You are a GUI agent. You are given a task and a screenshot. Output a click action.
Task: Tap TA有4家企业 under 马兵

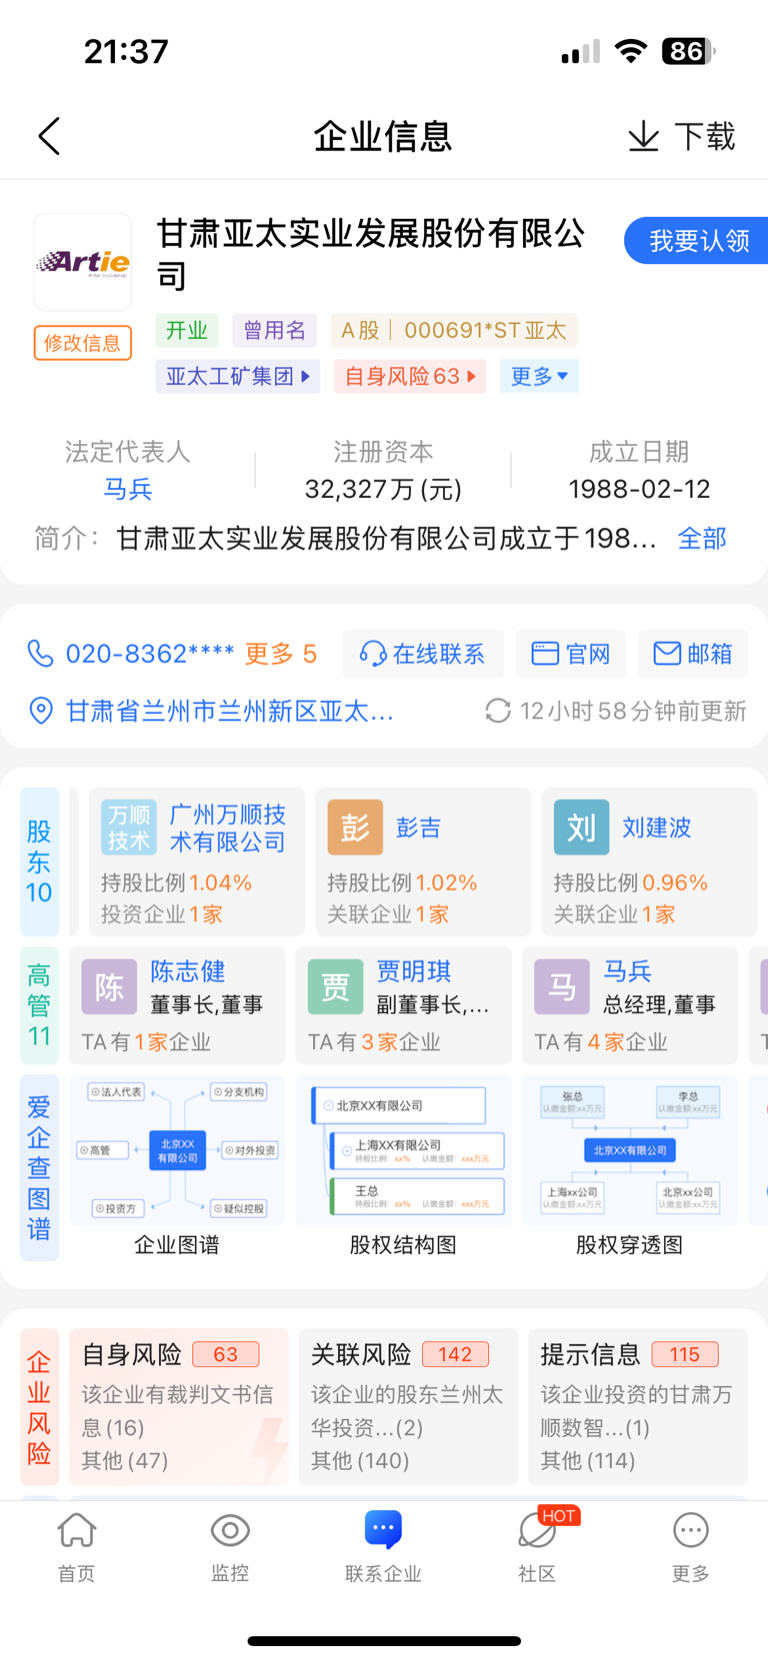601,1042
